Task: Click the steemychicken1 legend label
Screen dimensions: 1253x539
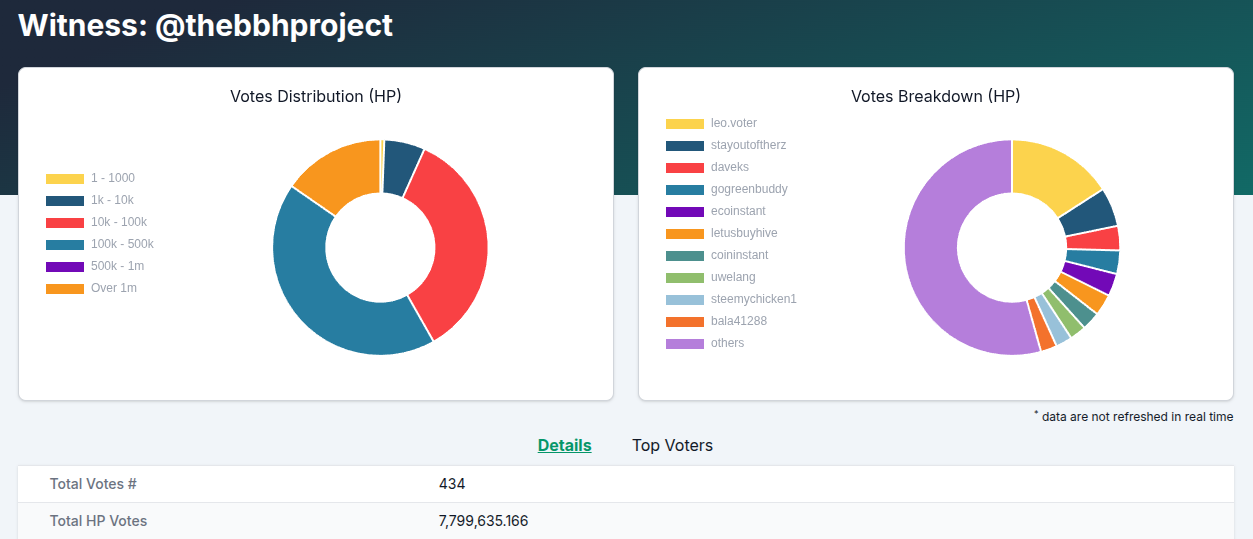Action: (x=754, y=299)
